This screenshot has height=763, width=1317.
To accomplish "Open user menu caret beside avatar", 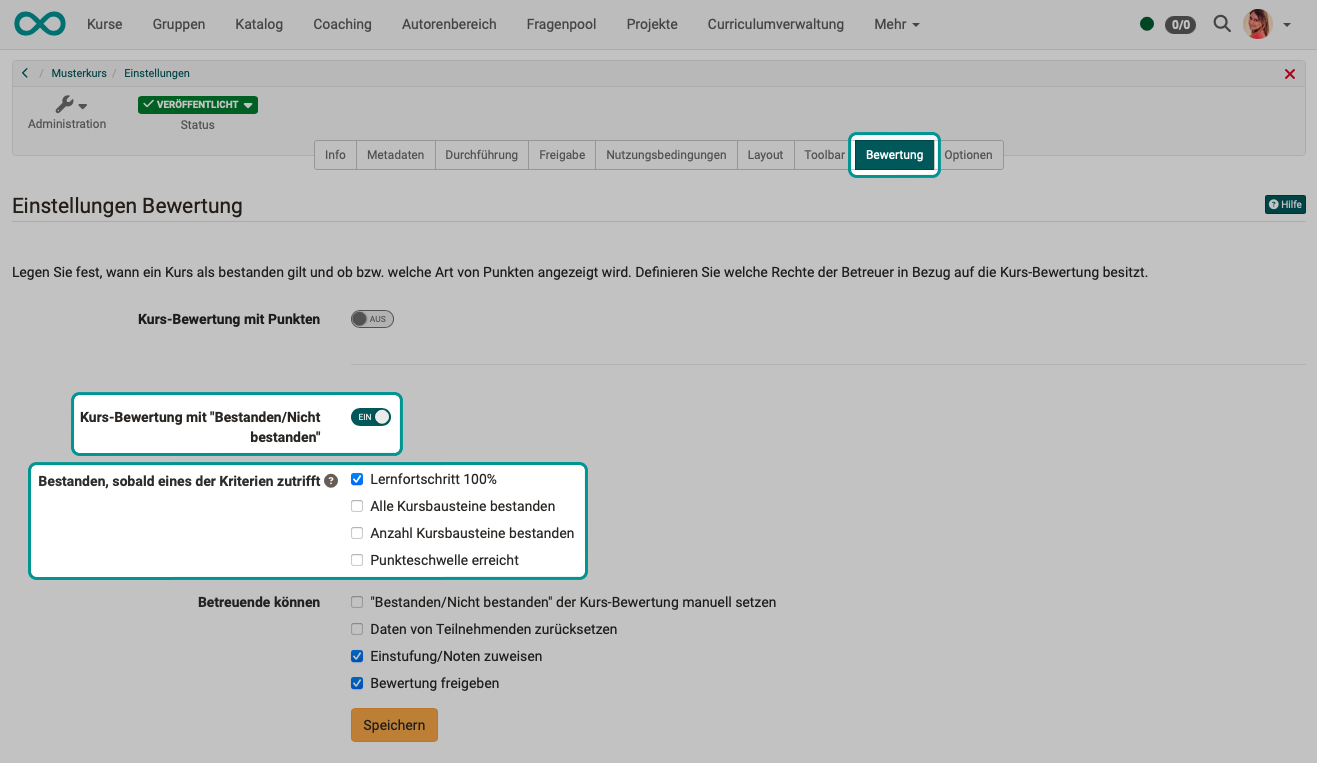I will click(1286, 25).
